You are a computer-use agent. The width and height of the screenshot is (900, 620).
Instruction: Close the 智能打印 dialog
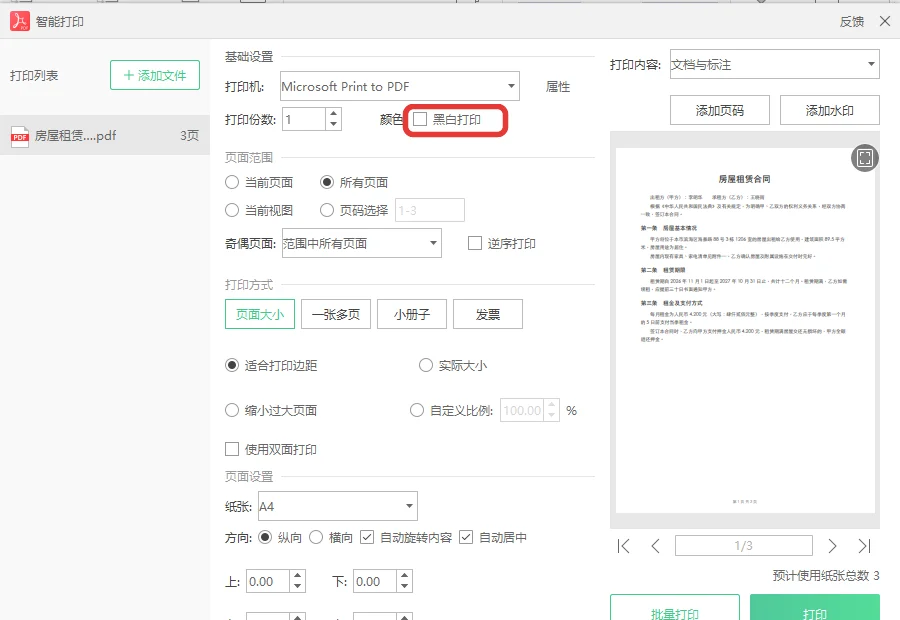click(x=885, y=21)
